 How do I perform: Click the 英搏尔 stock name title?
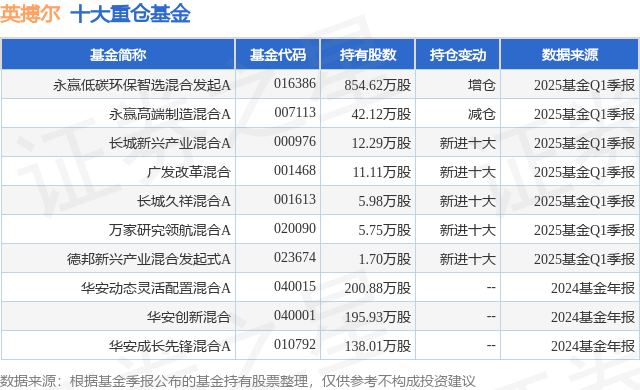click(x=31, y=14)
